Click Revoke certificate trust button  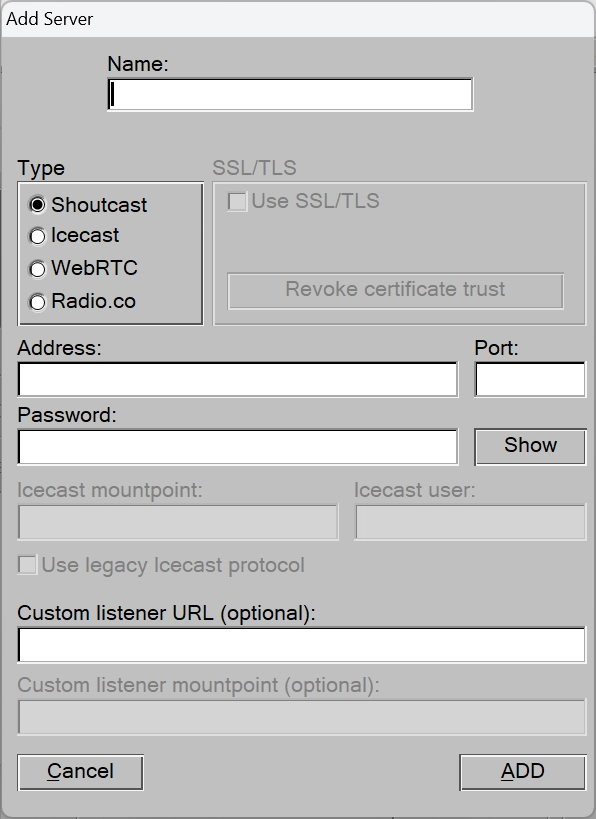(395, 290)
